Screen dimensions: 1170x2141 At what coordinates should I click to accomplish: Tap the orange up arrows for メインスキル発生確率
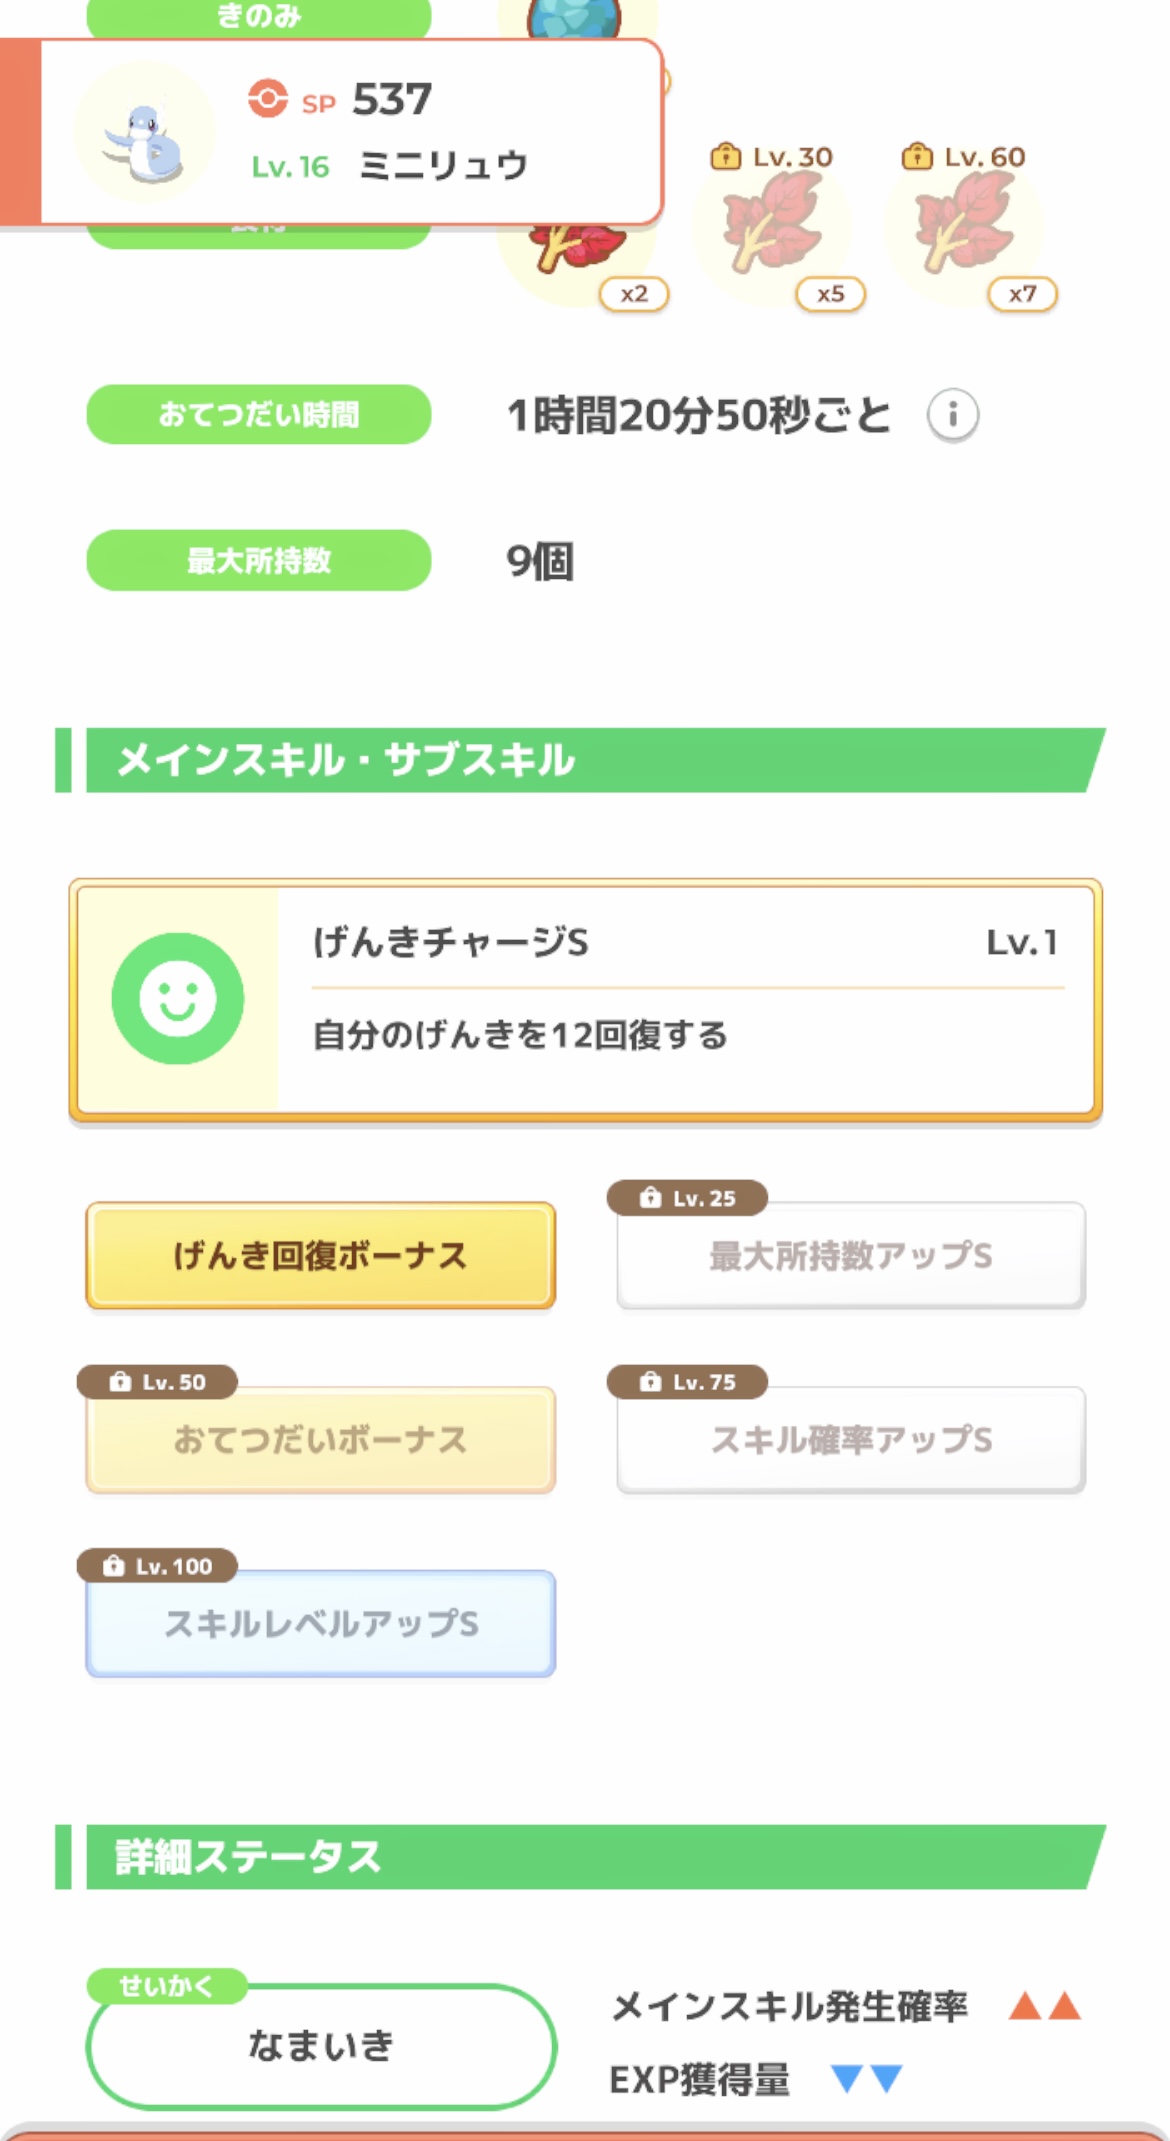pyautogui.click(x=1045, y=2005)
